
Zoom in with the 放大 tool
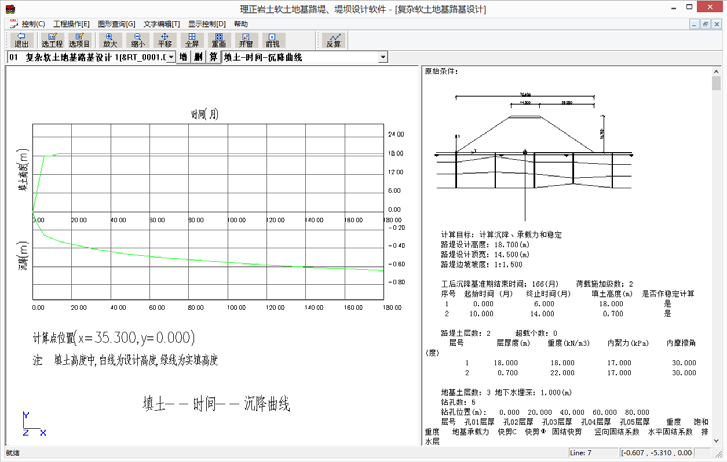pos(110,41)
